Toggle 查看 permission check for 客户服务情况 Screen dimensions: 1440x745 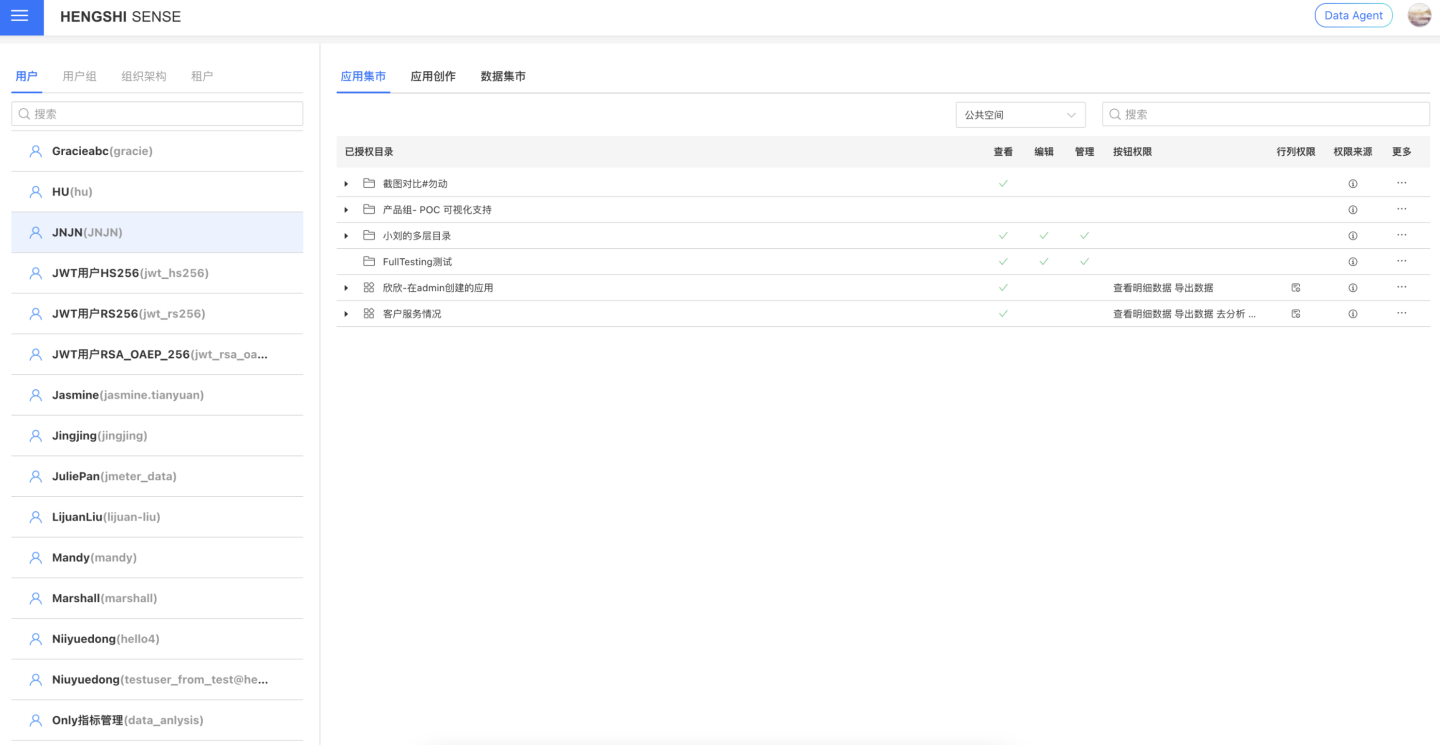click(x=1003, y=314)
